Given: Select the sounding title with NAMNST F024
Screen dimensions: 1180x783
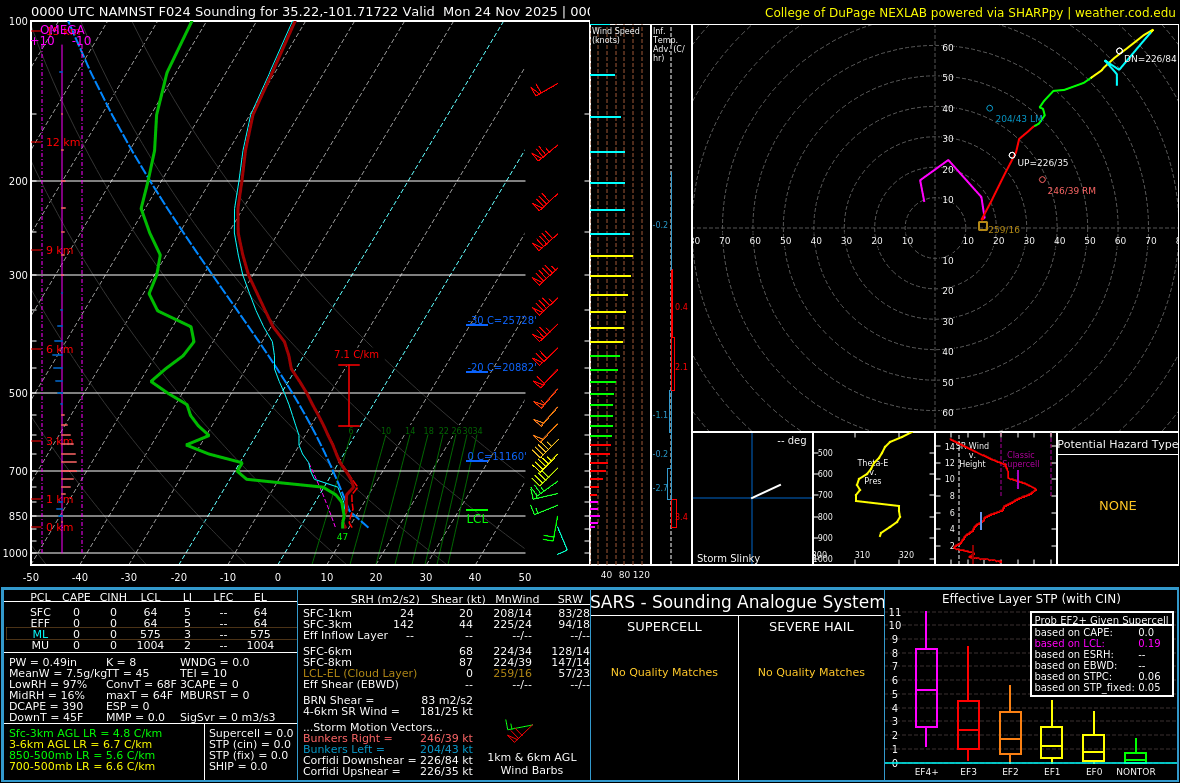Looking at the screenshot, I should [x=310, y=12].
